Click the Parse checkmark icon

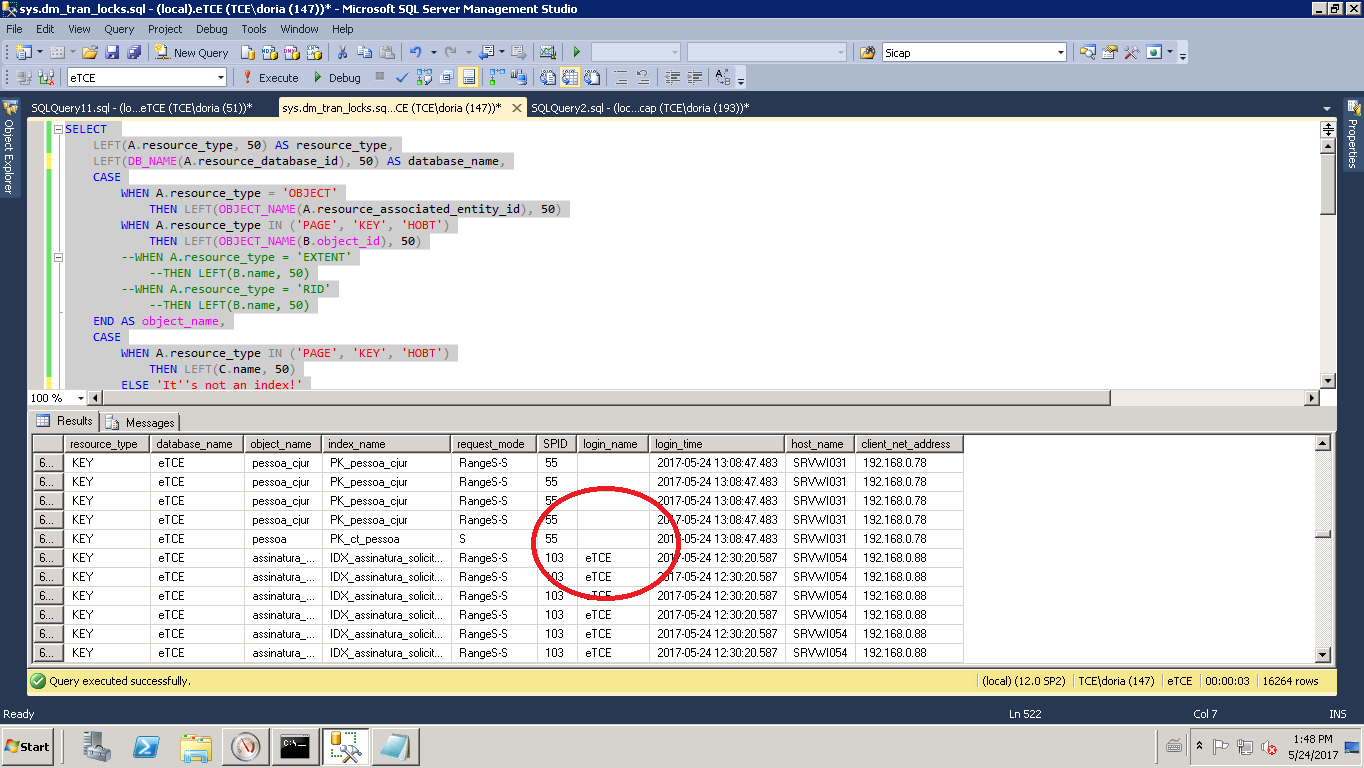tap(402, 77)
